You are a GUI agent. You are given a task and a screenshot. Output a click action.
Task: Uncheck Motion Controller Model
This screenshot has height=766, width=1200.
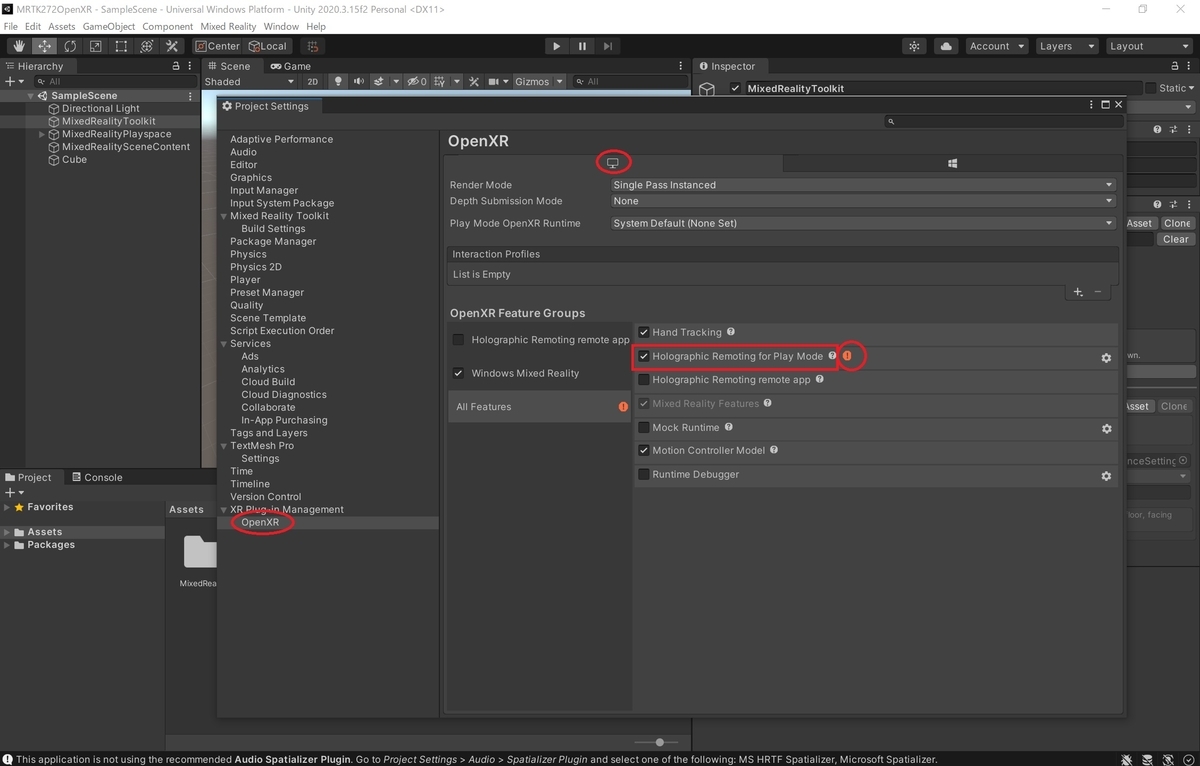pos(644,451)
